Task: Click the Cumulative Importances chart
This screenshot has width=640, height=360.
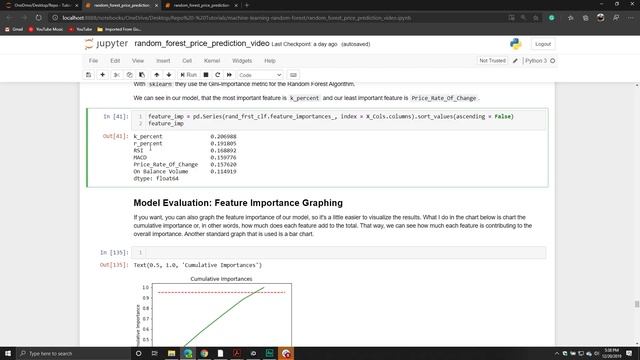Action: pos(214,311)
